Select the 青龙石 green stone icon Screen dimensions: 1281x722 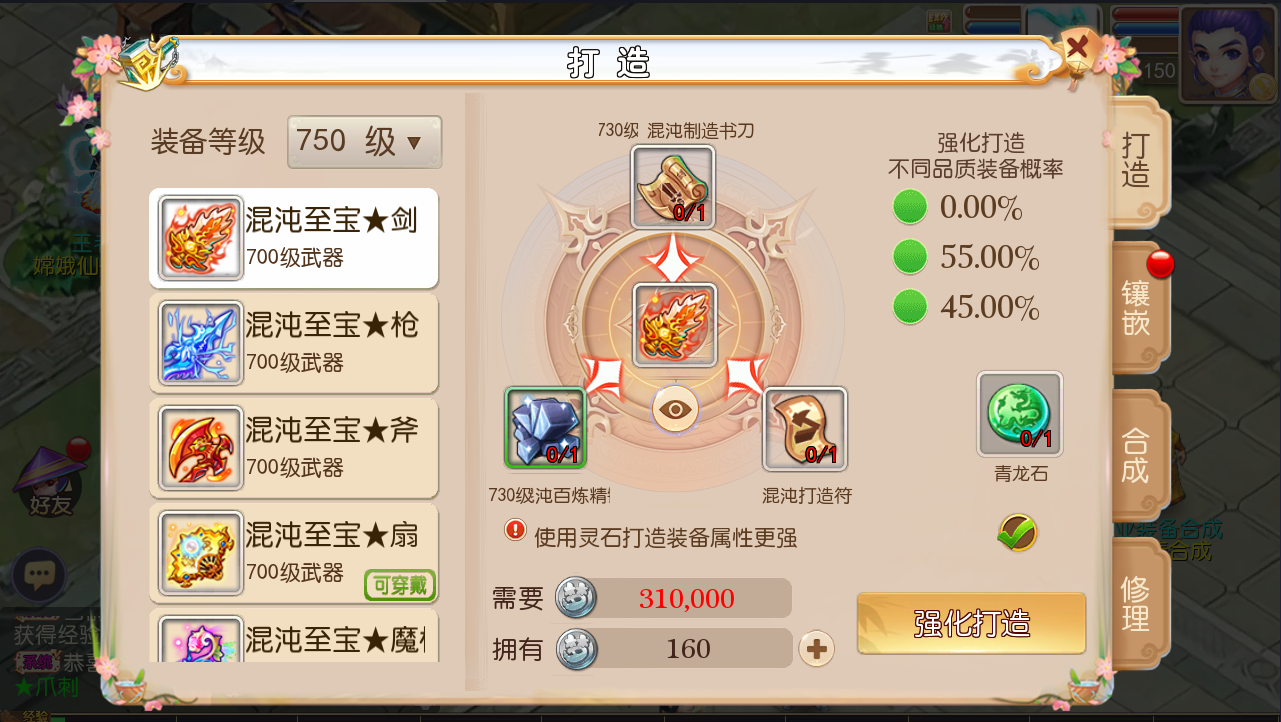(x=1020, y=414)
